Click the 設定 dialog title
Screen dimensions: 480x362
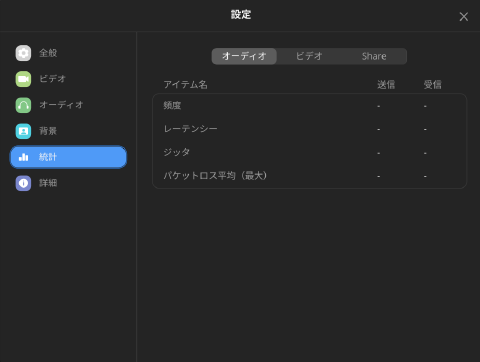pos(241,15)
